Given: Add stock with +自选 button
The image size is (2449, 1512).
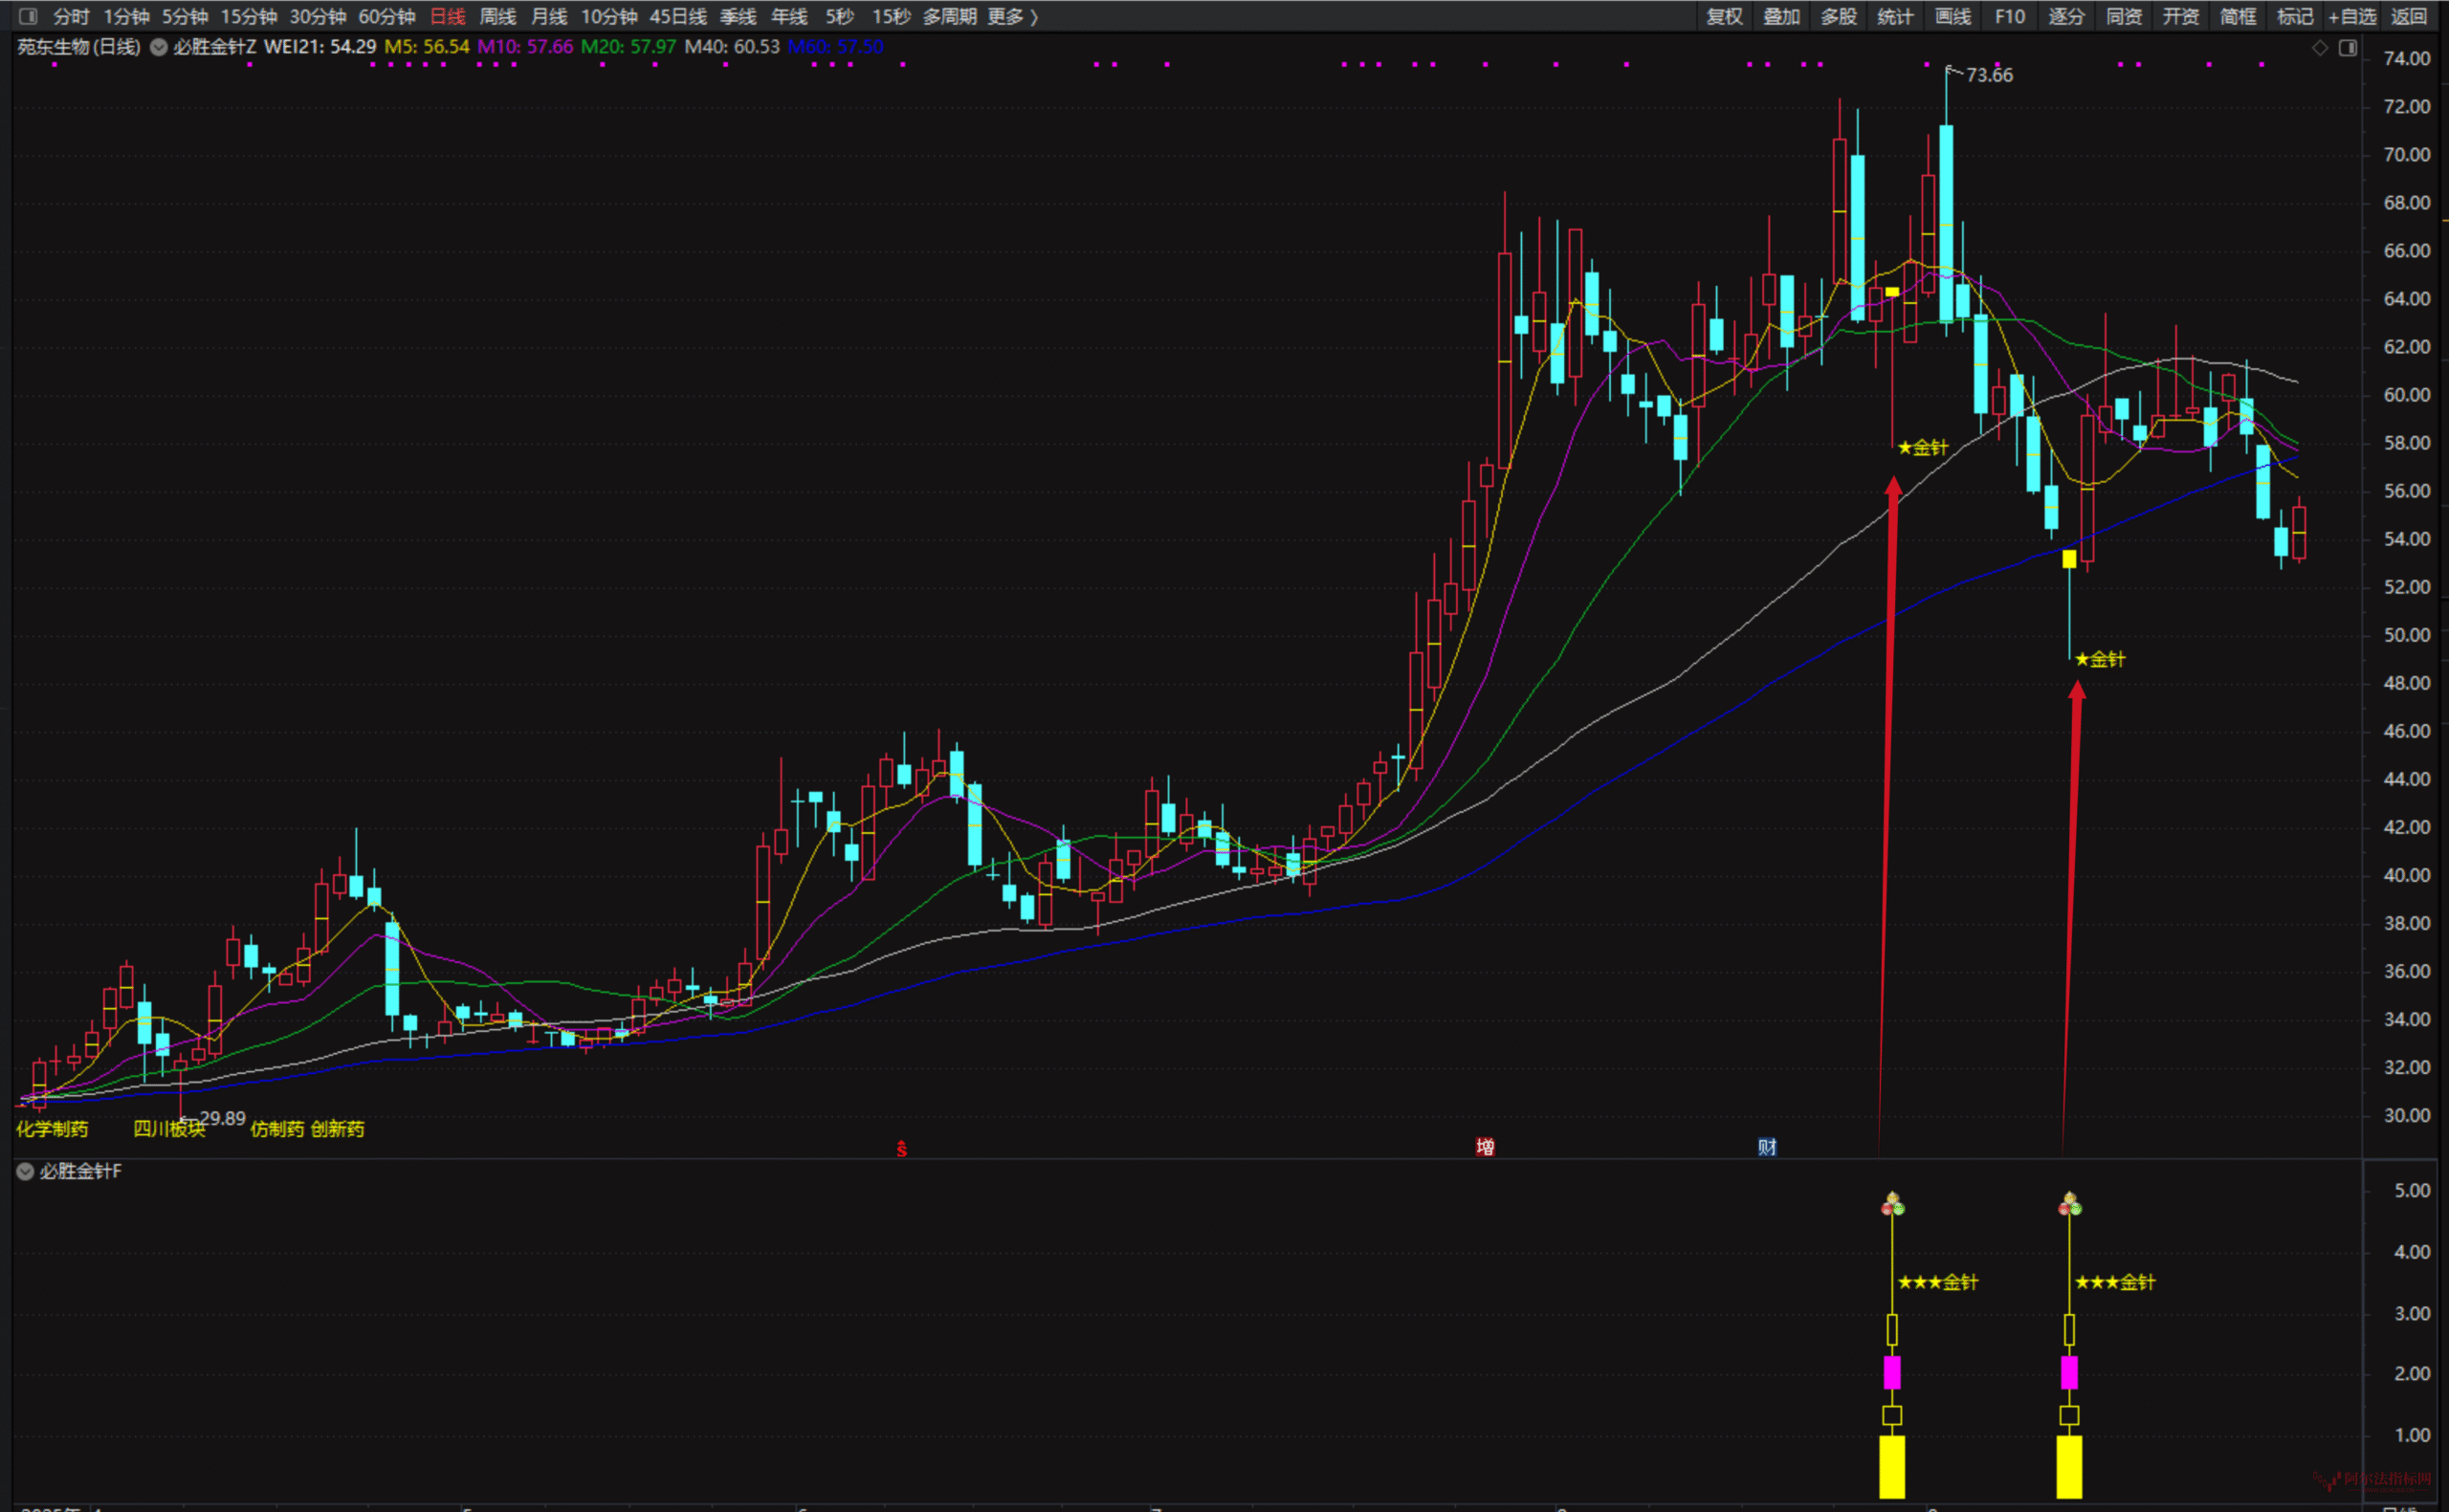Looking at the screenshot, I should tap(2351, 16).
